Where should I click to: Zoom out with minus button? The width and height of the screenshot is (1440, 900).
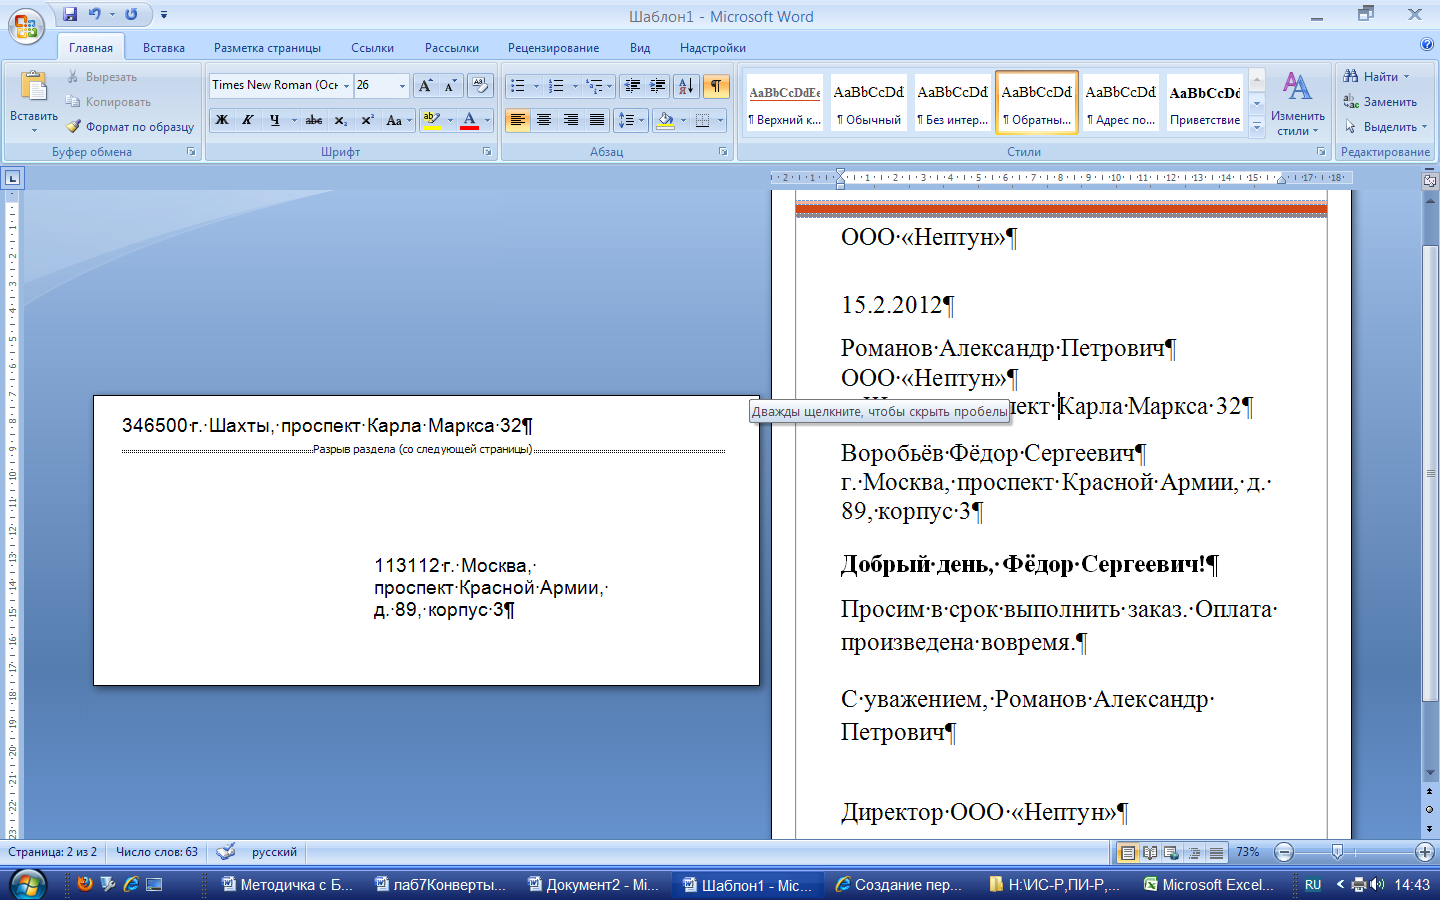click(1284, 852)
